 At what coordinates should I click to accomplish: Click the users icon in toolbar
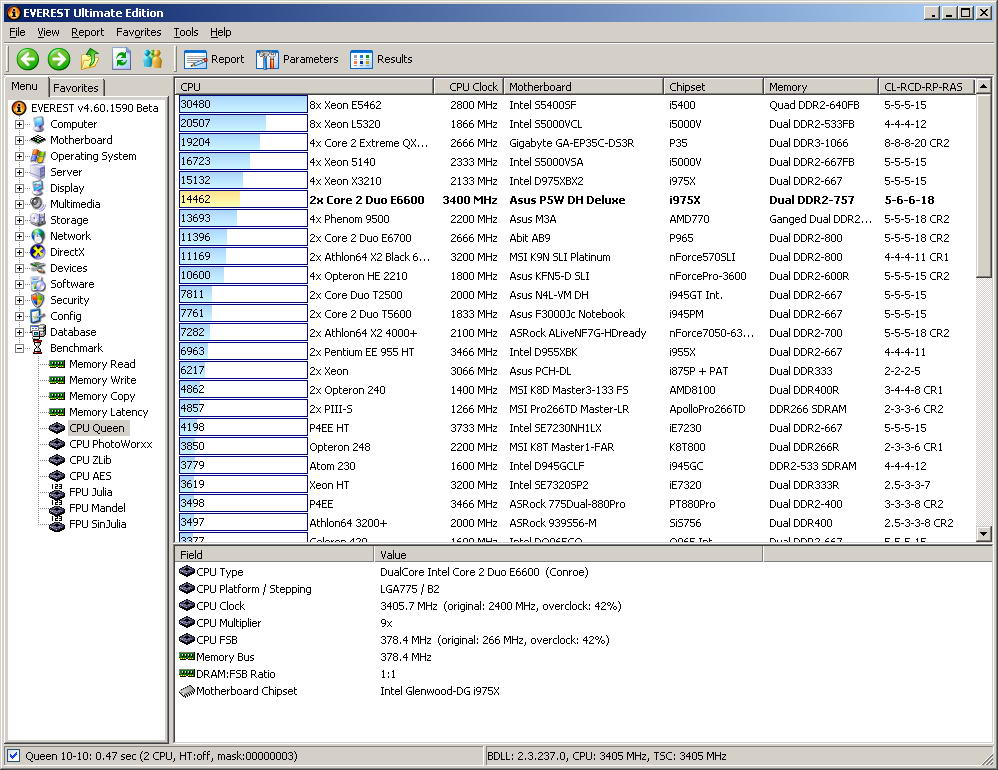point(152,59)
